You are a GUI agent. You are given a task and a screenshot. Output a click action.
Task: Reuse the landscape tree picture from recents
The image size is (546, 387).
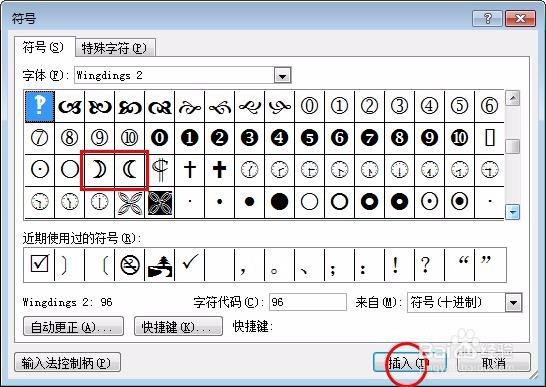[159, 265]
